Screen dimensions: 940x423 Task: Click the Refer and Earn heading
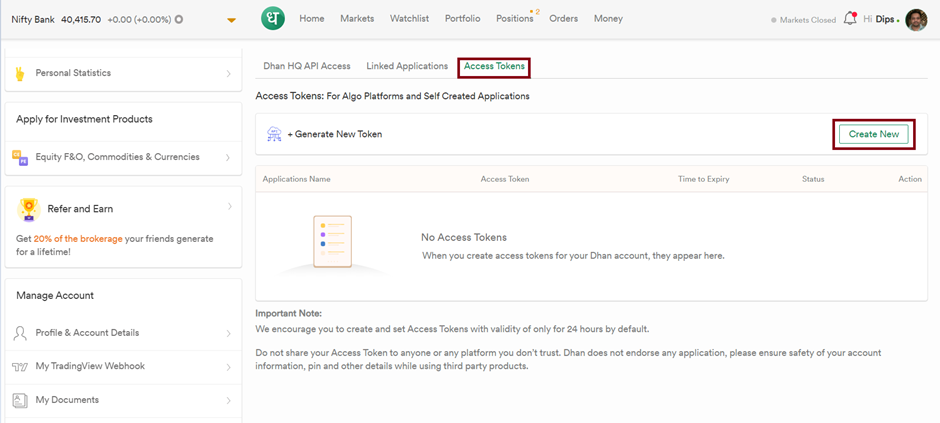click(80, 209)
